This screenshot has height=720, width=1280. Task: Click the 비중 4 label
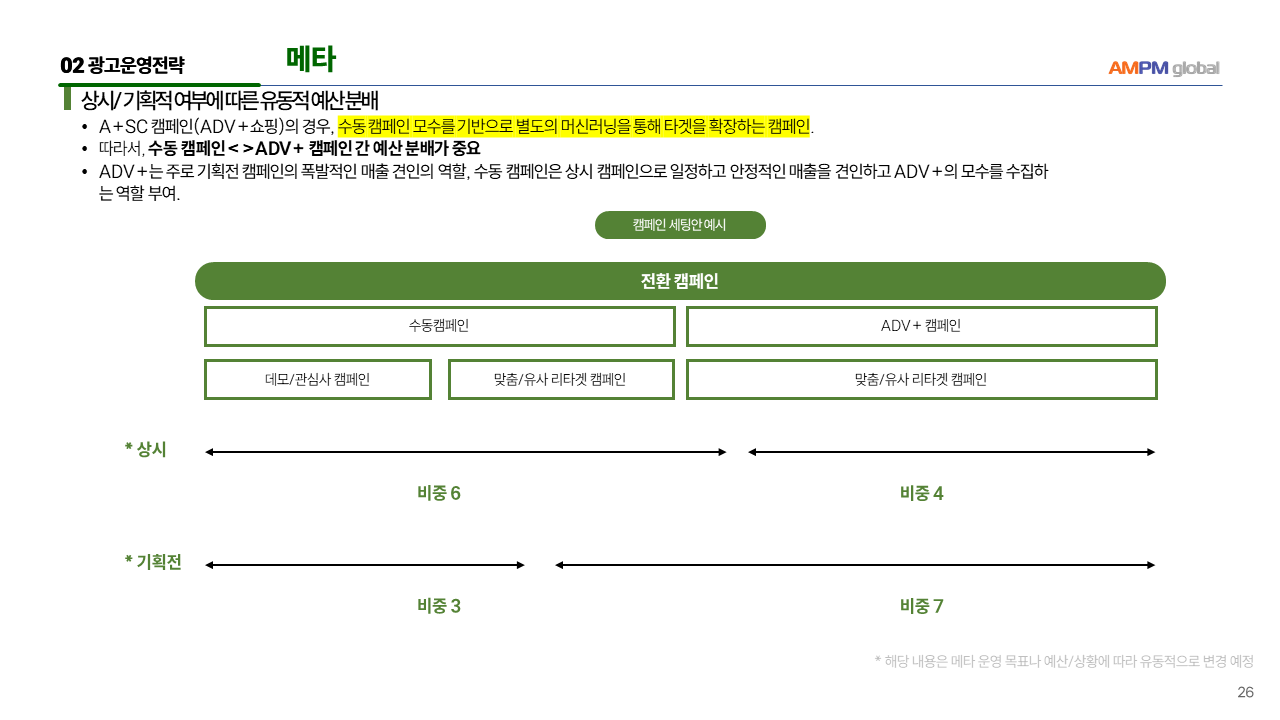921,493
